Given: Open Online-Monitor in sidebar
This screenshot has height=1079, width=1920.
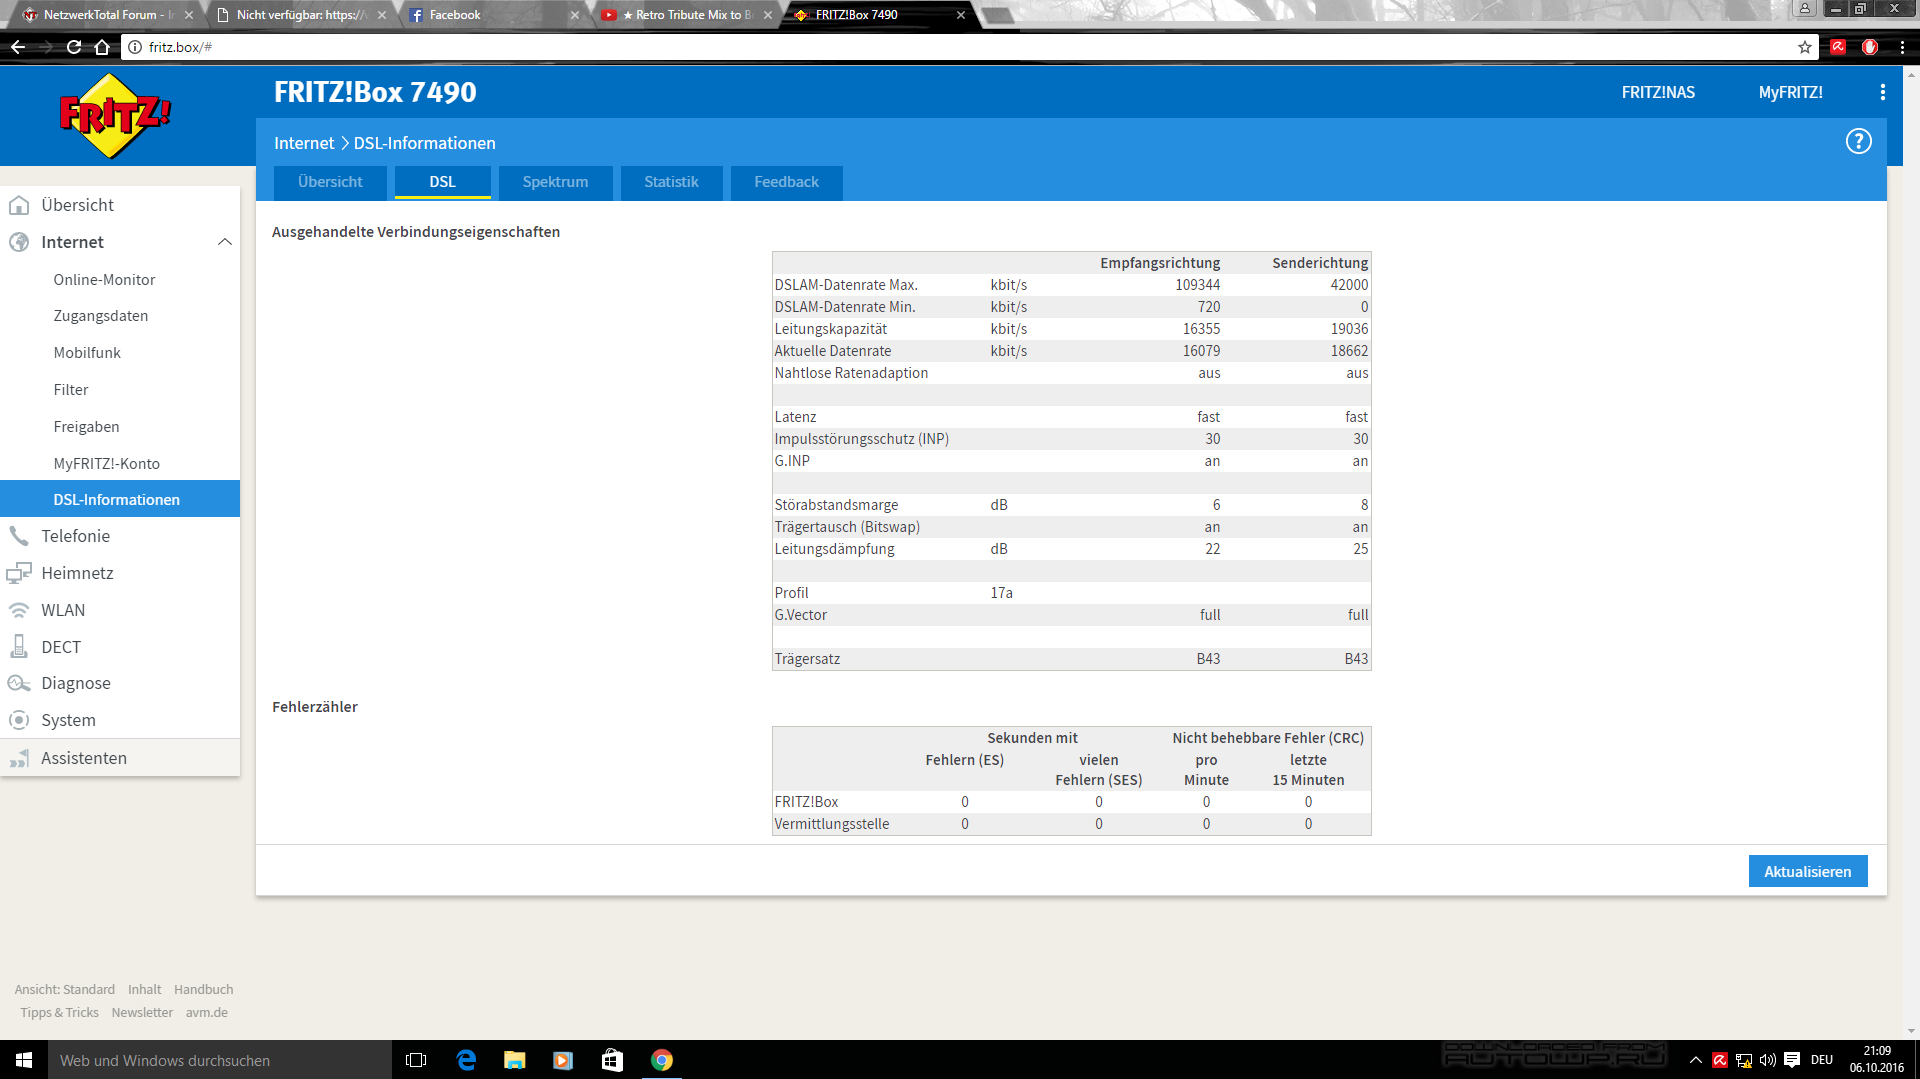Looking at the screenshot, I should point(104,280).
